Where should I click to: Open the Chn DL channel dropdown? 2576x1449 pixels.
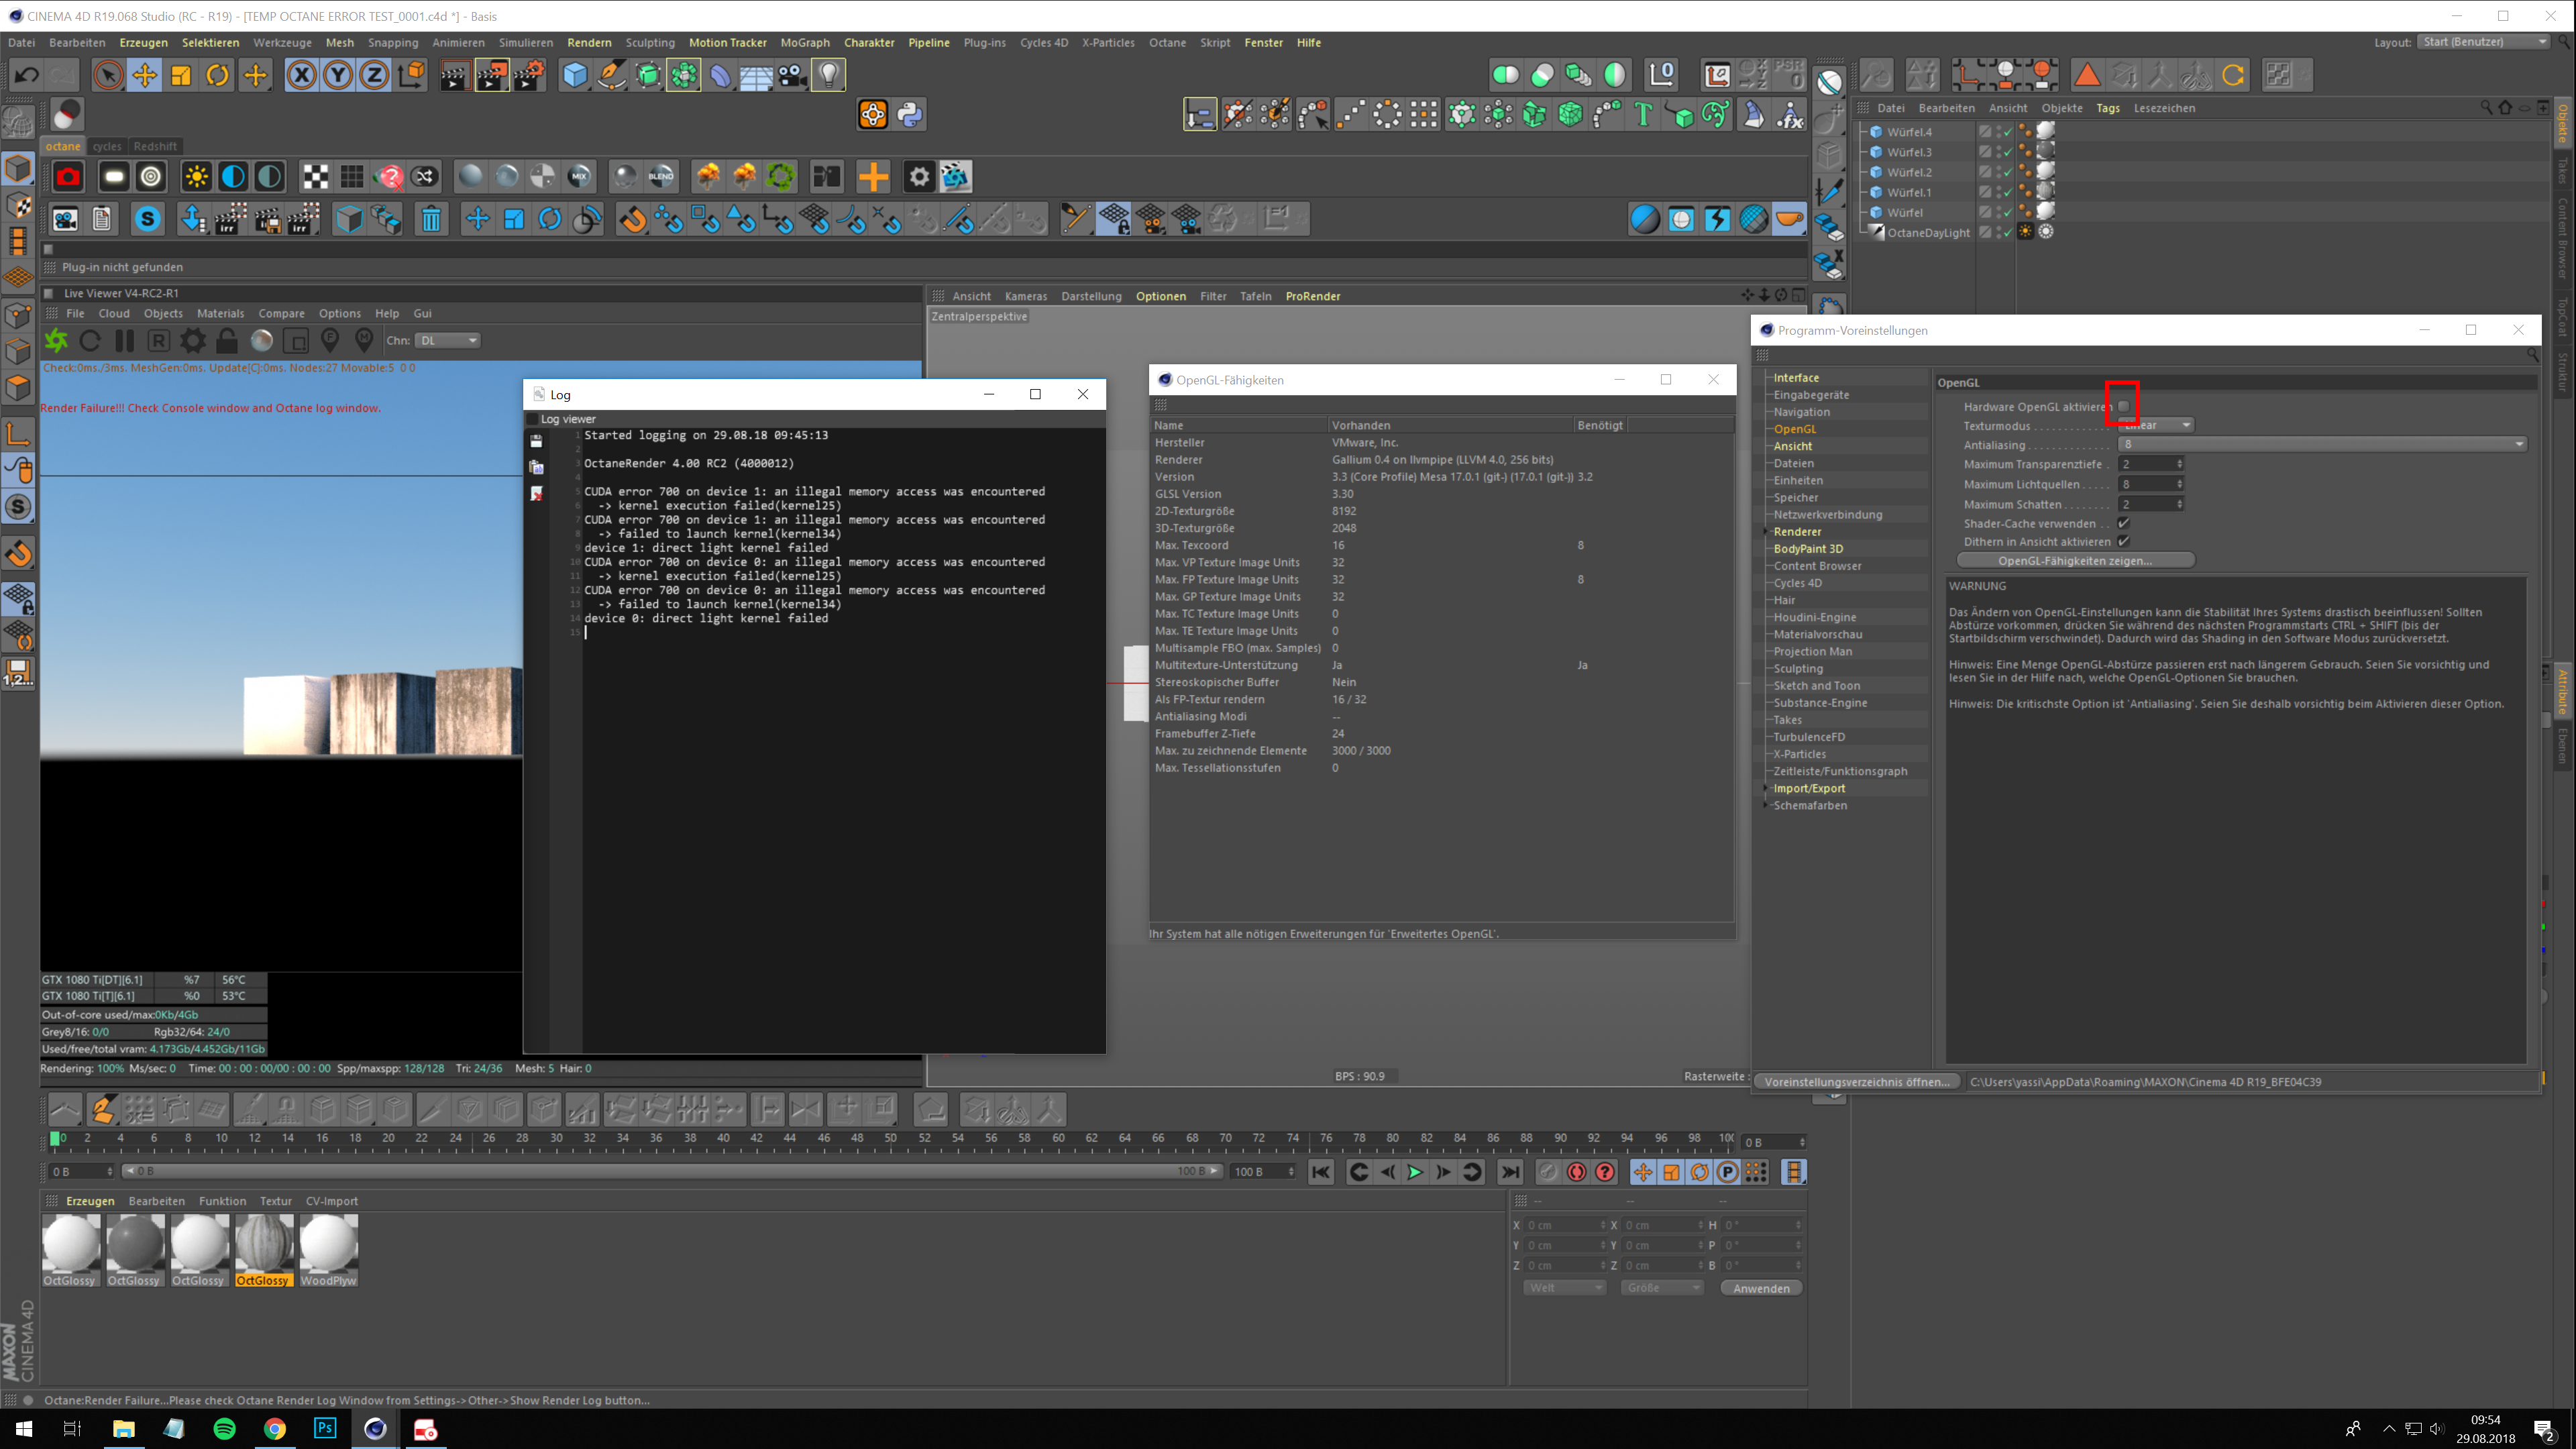[x=448, y=341]
